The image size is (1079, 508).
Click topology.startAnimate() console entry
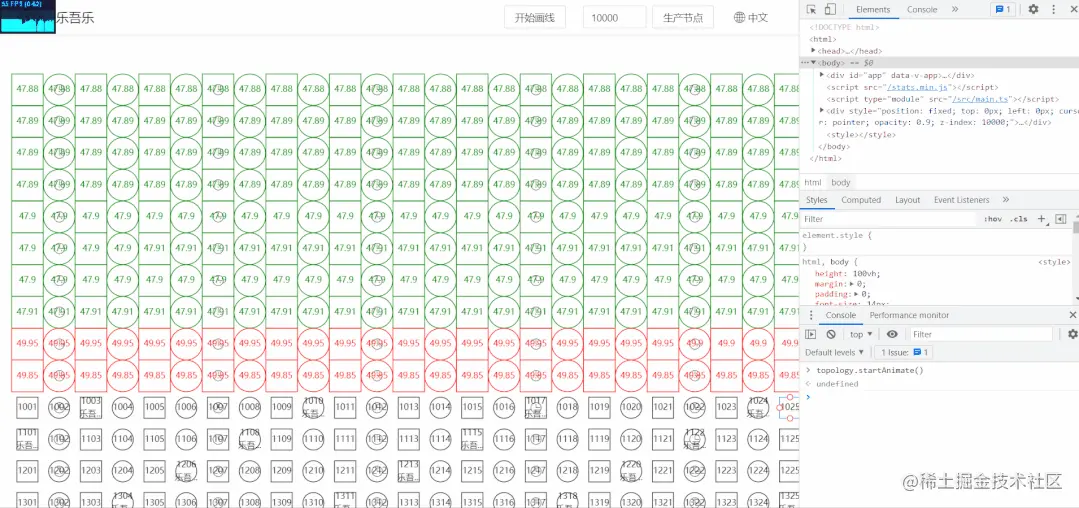[x=870, y=370]
